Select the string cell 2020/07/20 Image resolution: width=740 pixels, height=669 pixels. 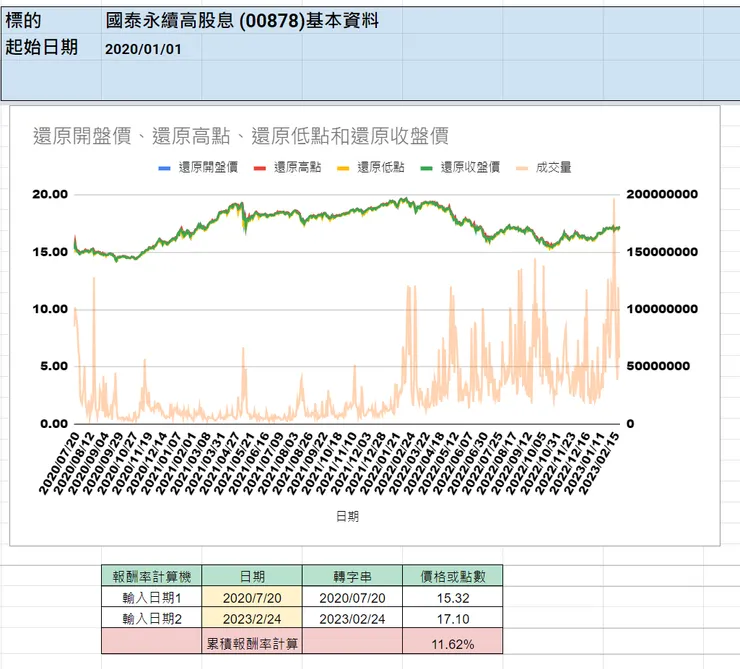(353, 597)
